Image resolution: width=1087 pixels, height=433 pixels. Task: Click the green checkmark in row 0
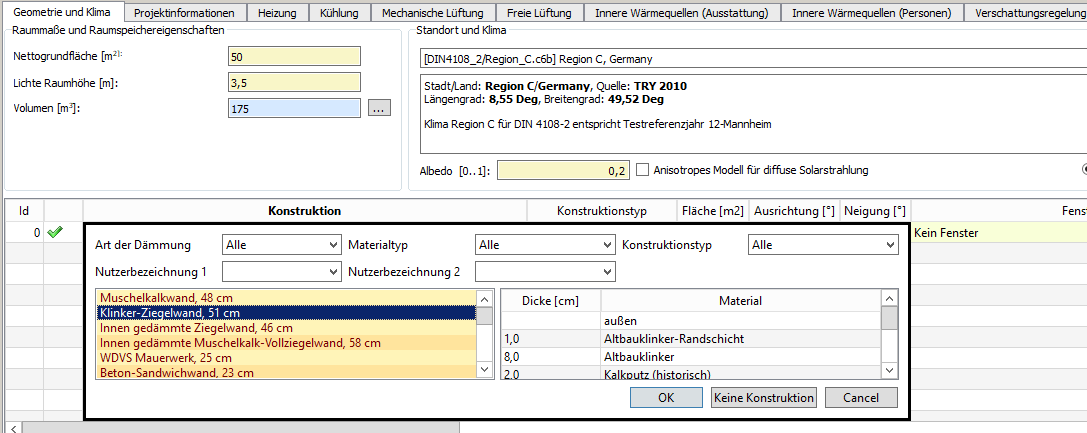click(54, 233)
